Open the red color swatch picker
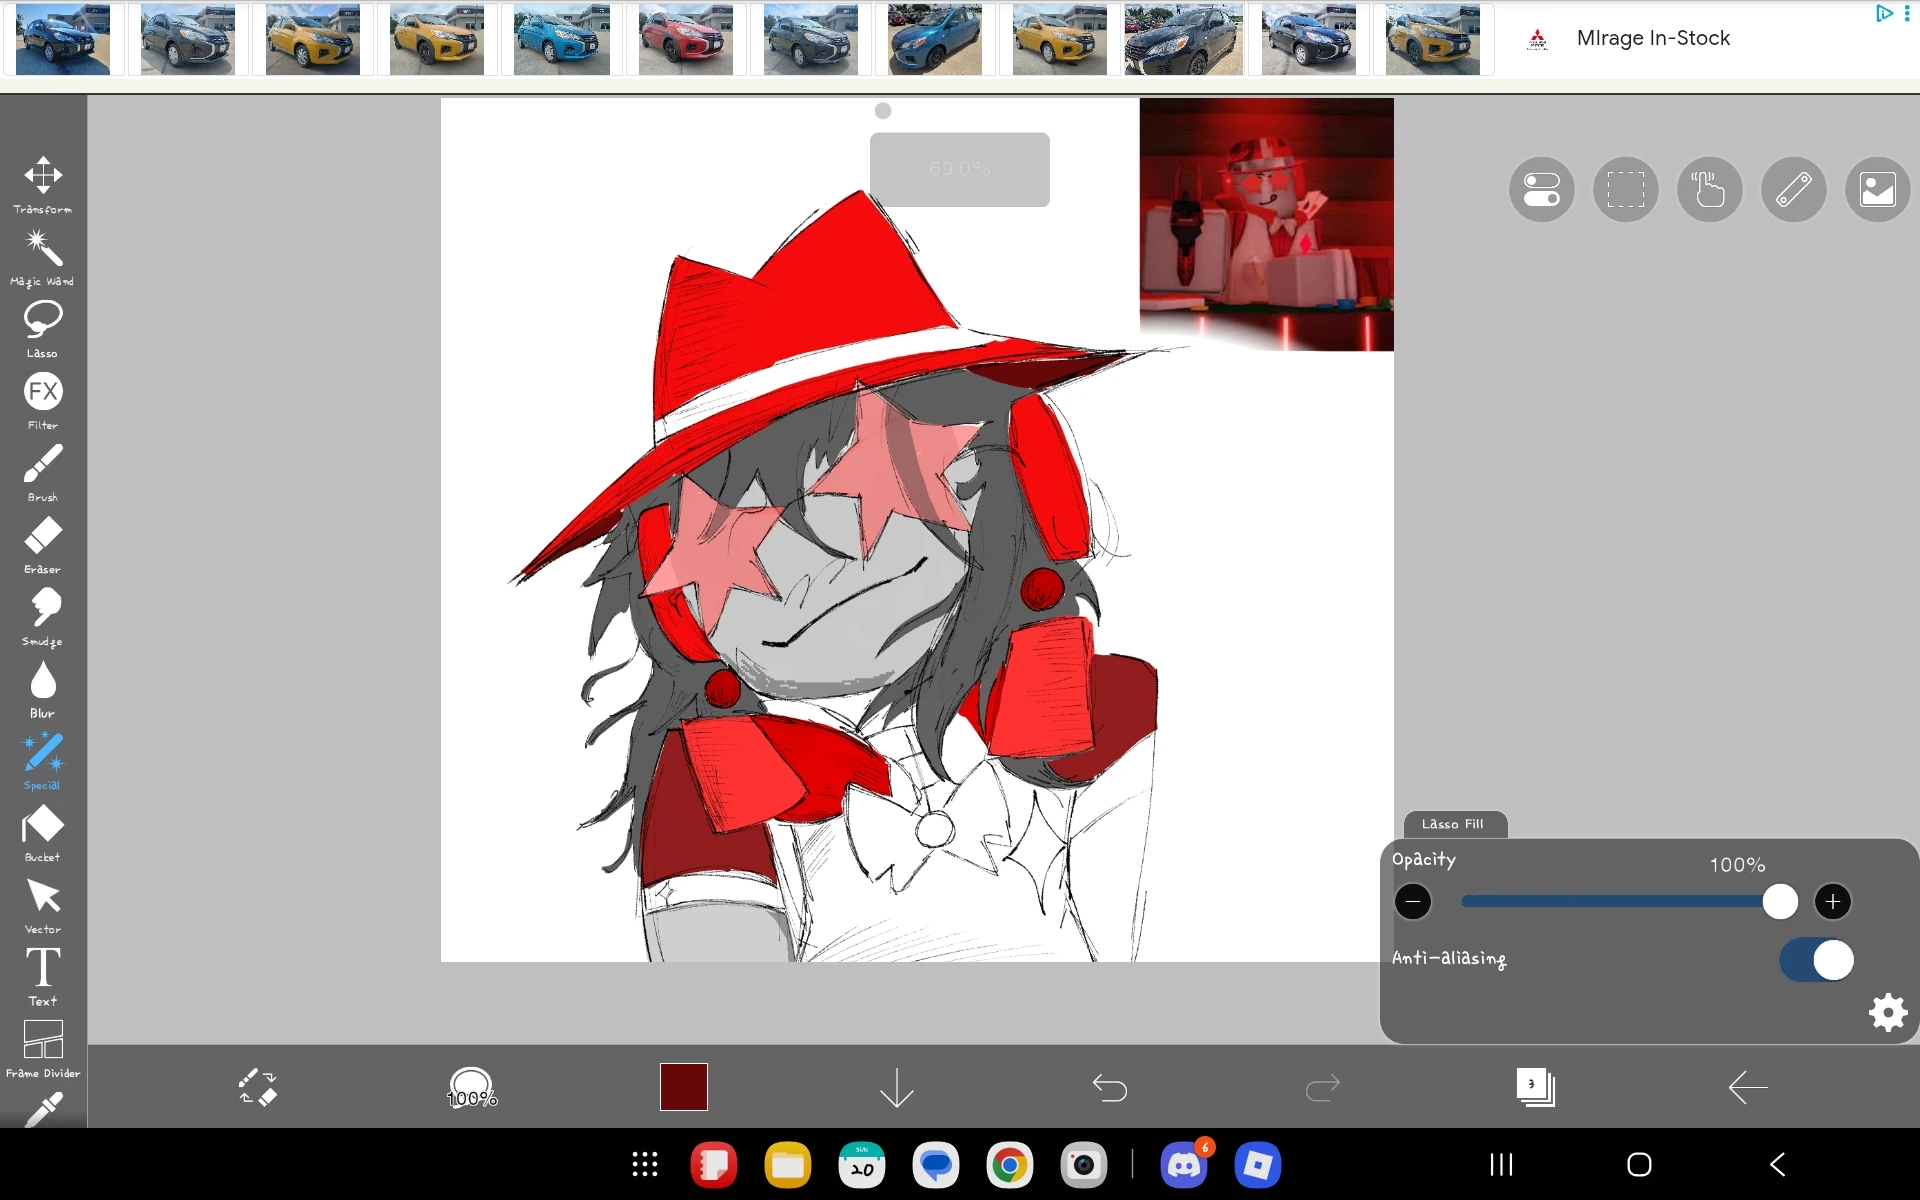 pos(684,1086)
